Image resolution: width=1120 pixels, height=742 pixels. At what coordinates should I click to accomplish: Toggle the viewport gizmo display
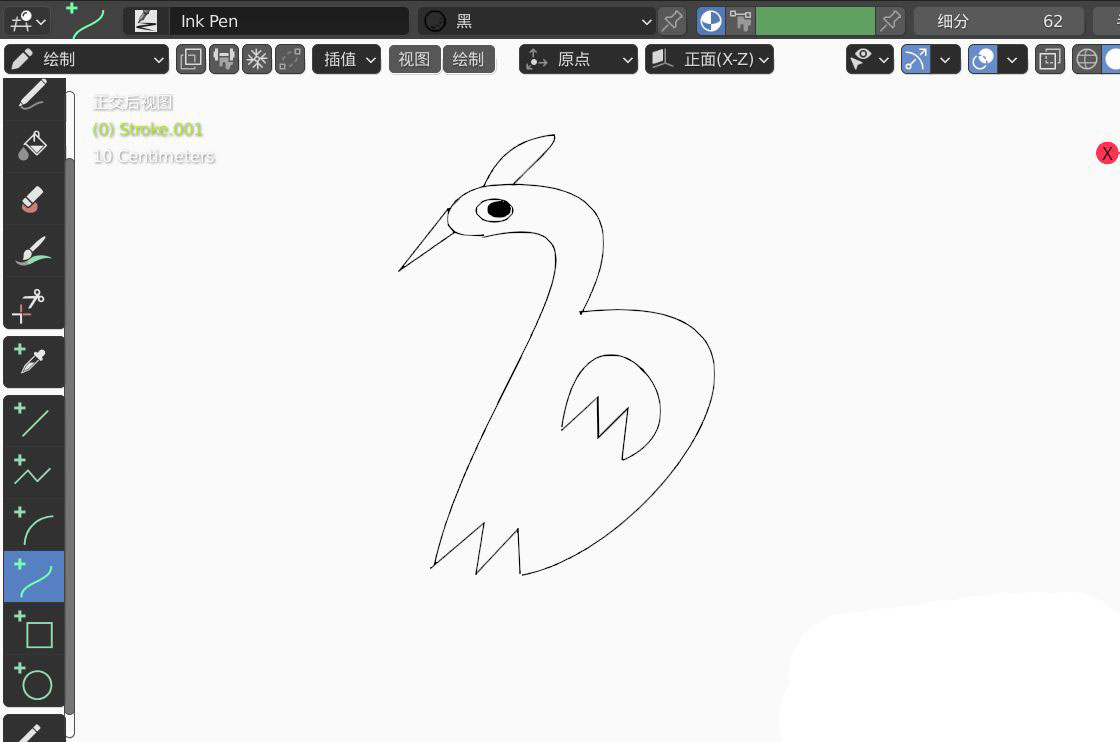(916, 59)
